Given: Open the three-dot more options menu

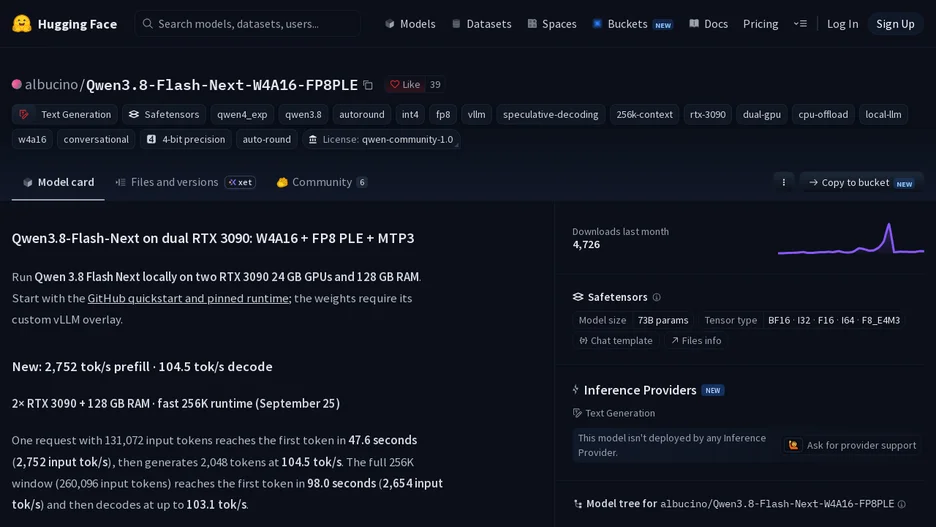Looking at the screenshot, I should coord(784,183).
